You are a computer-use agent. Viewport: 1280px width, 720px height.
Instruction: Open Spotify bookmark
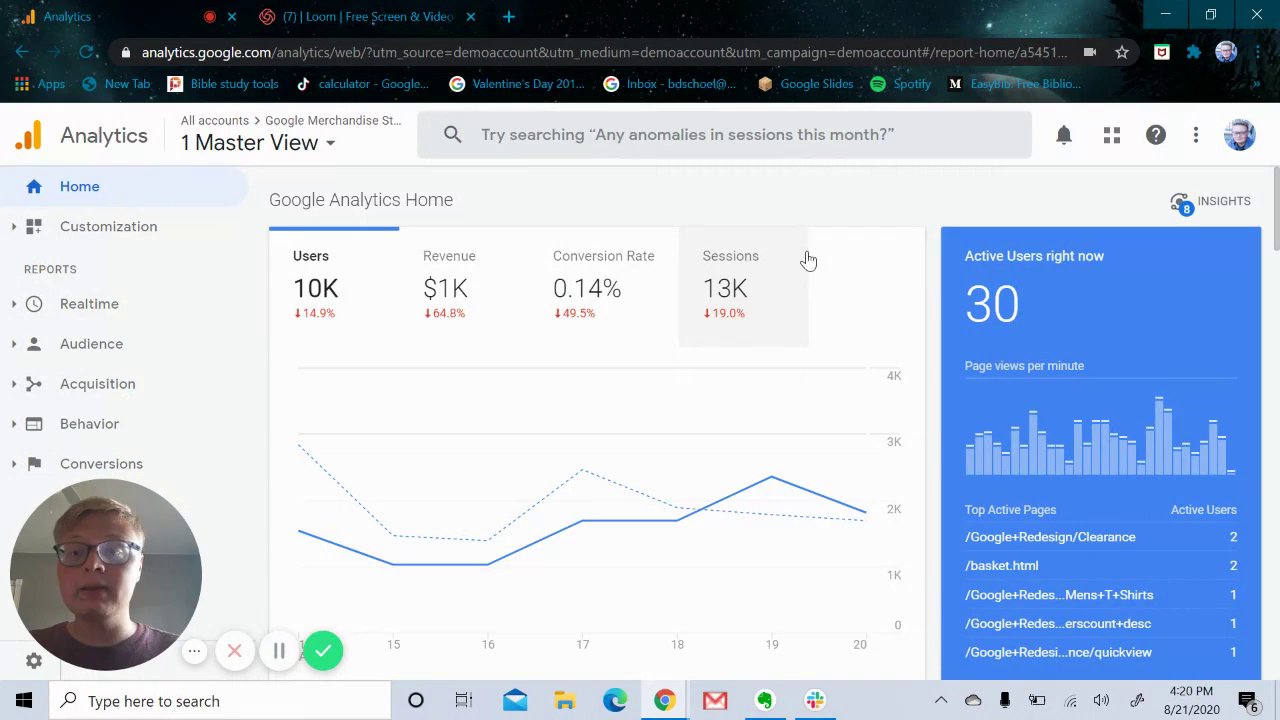[900, 84]
